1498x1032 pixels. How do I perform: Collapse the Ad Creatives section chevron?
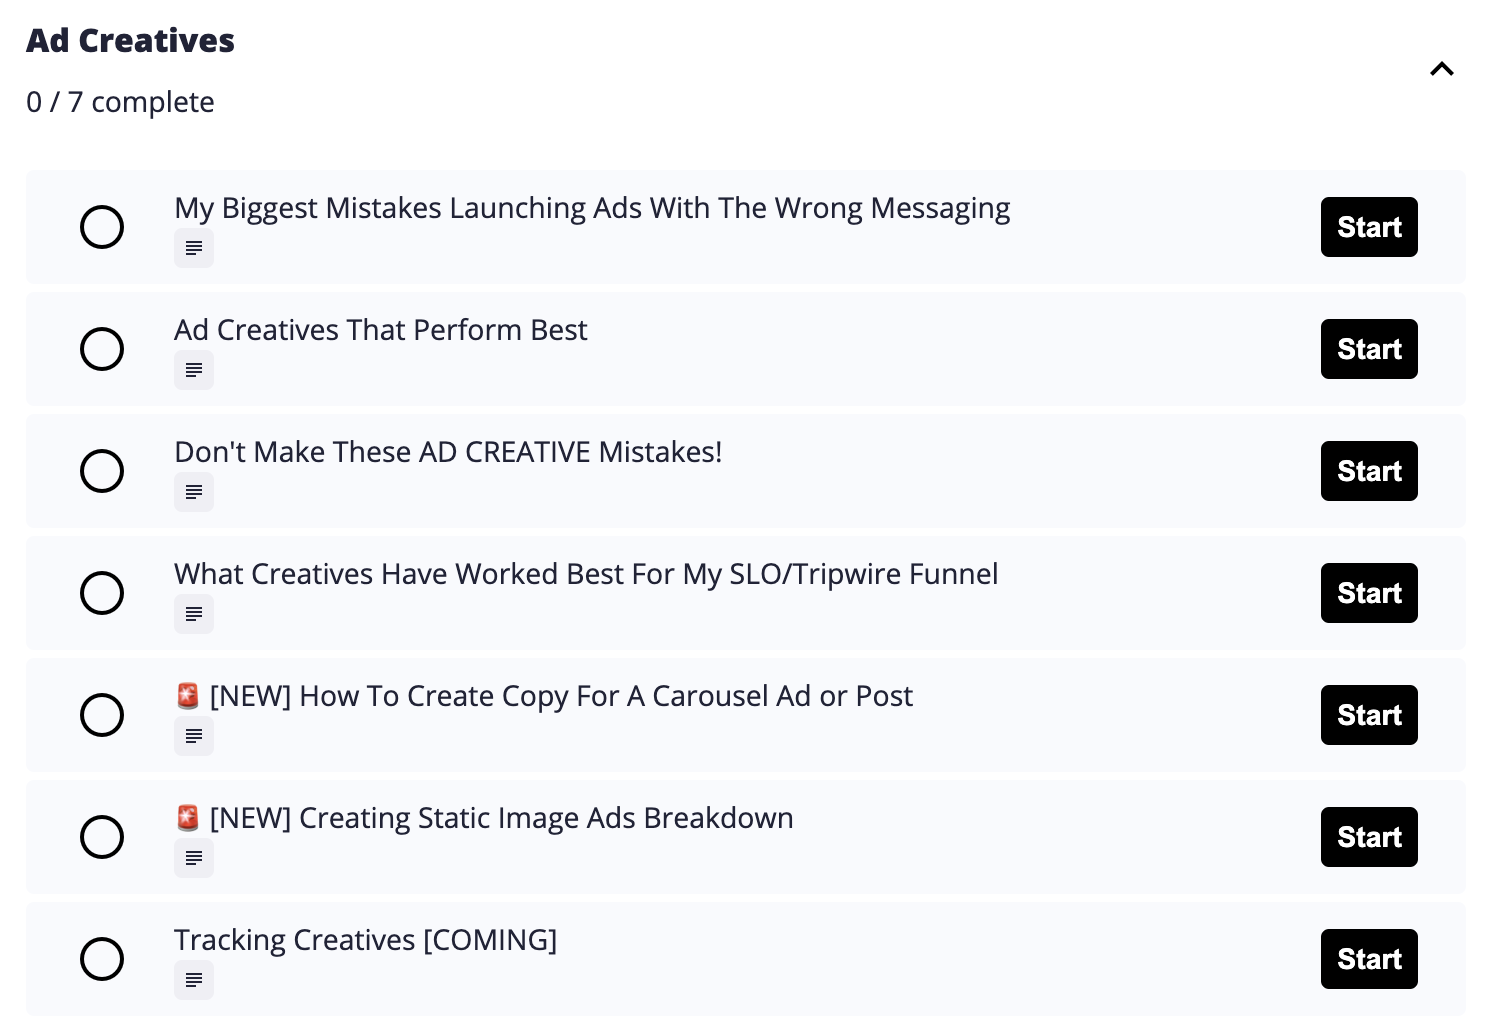(x=1441, y=69)
